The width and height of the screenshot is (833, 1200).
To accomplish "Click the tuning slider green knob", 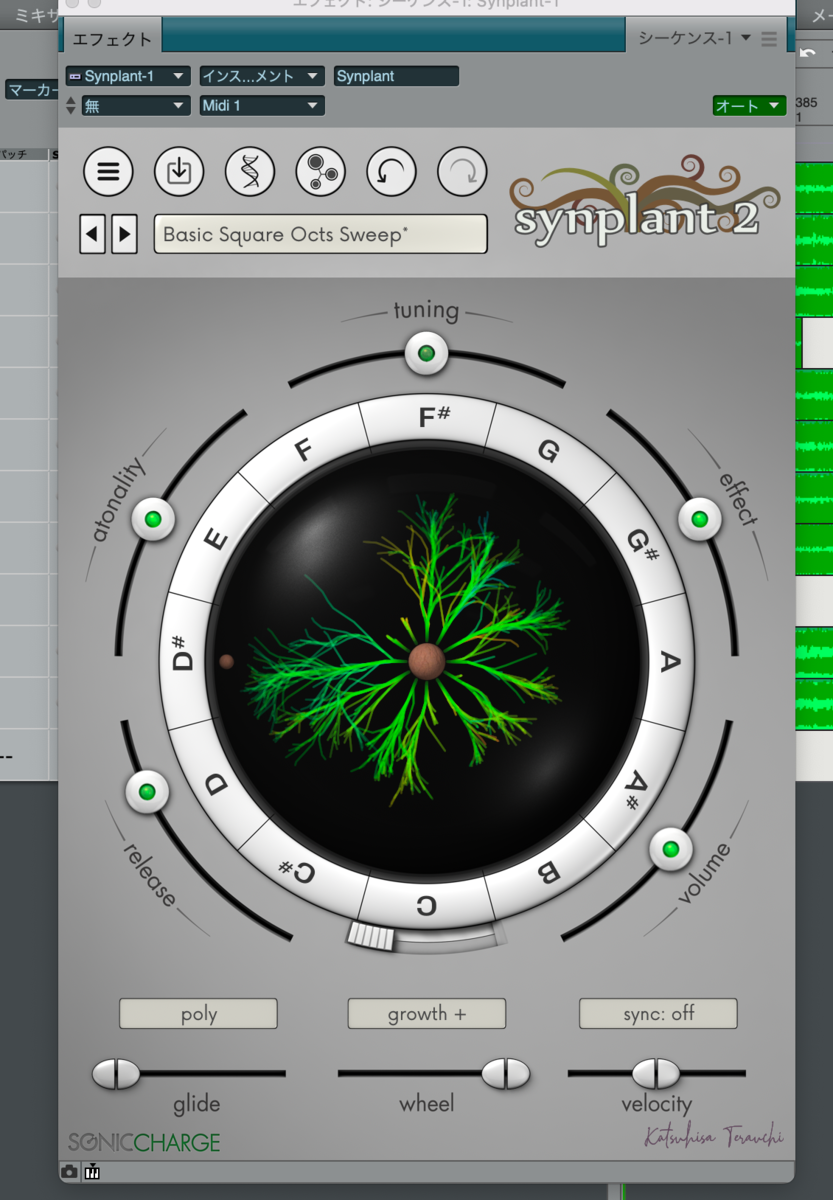I will 426,353.
